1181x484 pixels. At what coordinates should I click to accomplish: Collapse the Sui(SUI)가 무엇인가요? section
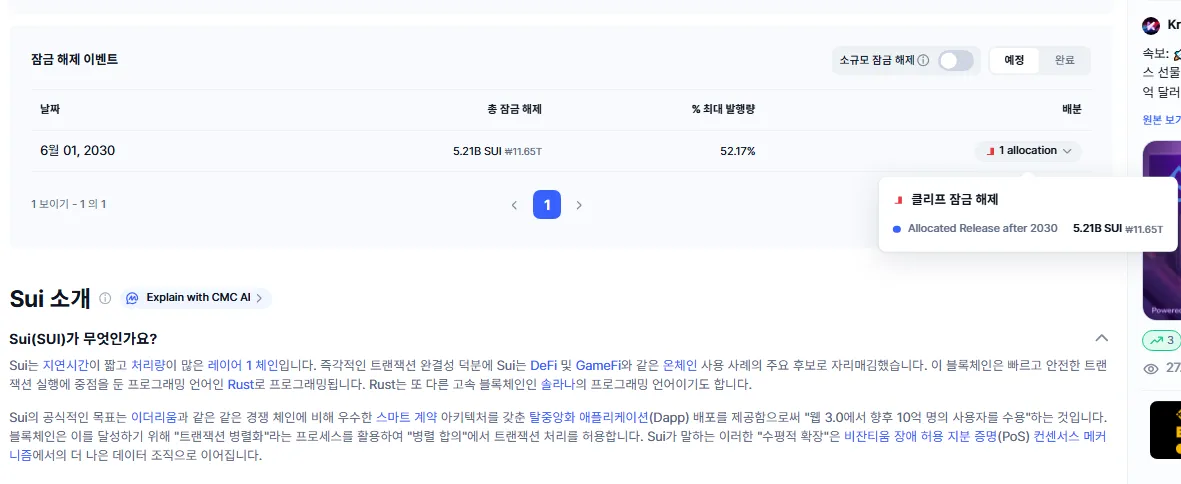tap(1102, 338)
